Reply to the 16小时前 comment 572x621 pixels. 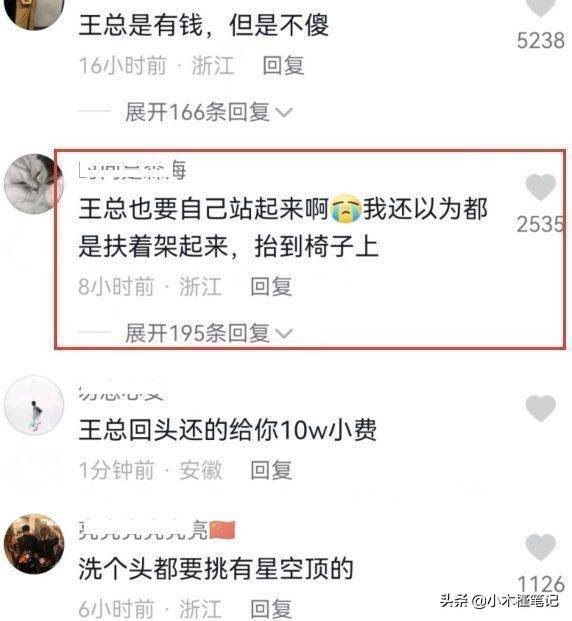tap(283, 65)
